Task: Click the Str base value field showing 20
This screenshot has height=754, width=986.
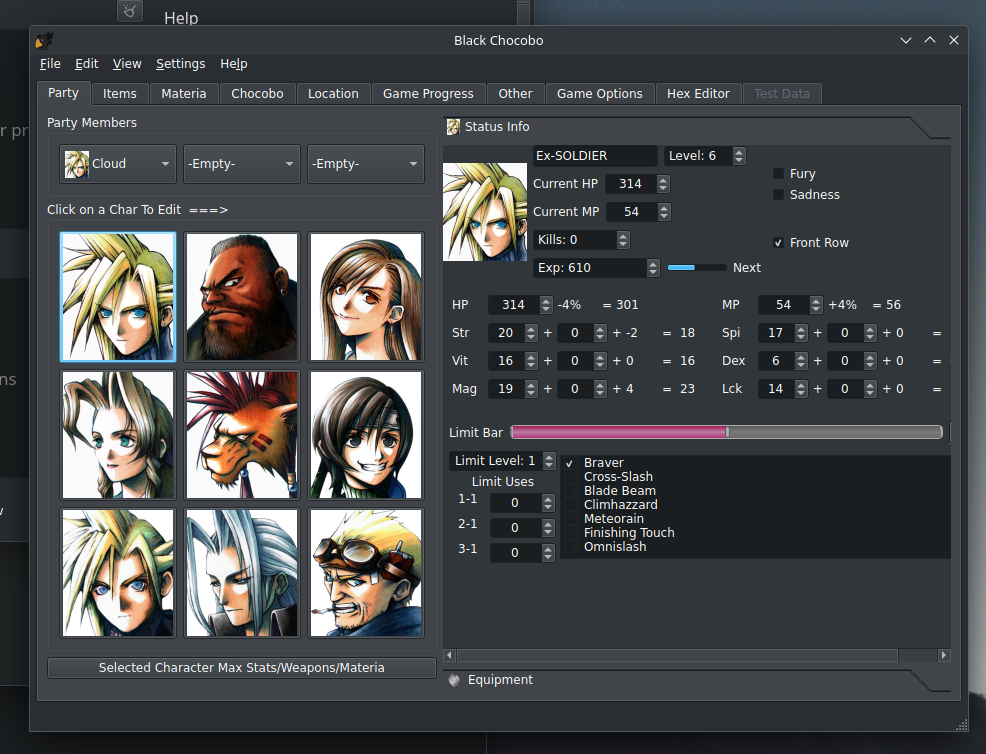Action: click(x=507, y=333)
